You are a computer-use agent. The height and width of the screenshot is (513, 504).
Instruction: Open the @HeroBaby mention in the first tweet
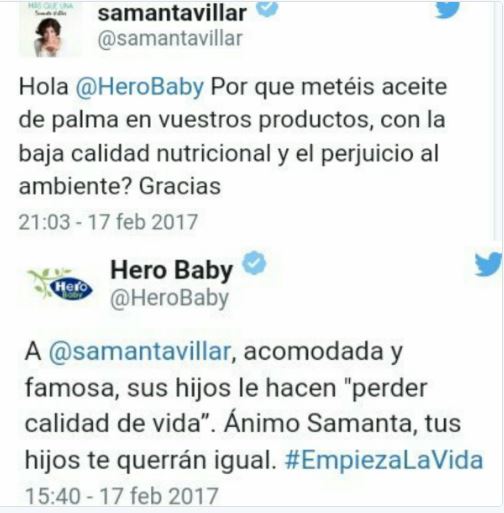pyautogui.click(x=140, y=87)
